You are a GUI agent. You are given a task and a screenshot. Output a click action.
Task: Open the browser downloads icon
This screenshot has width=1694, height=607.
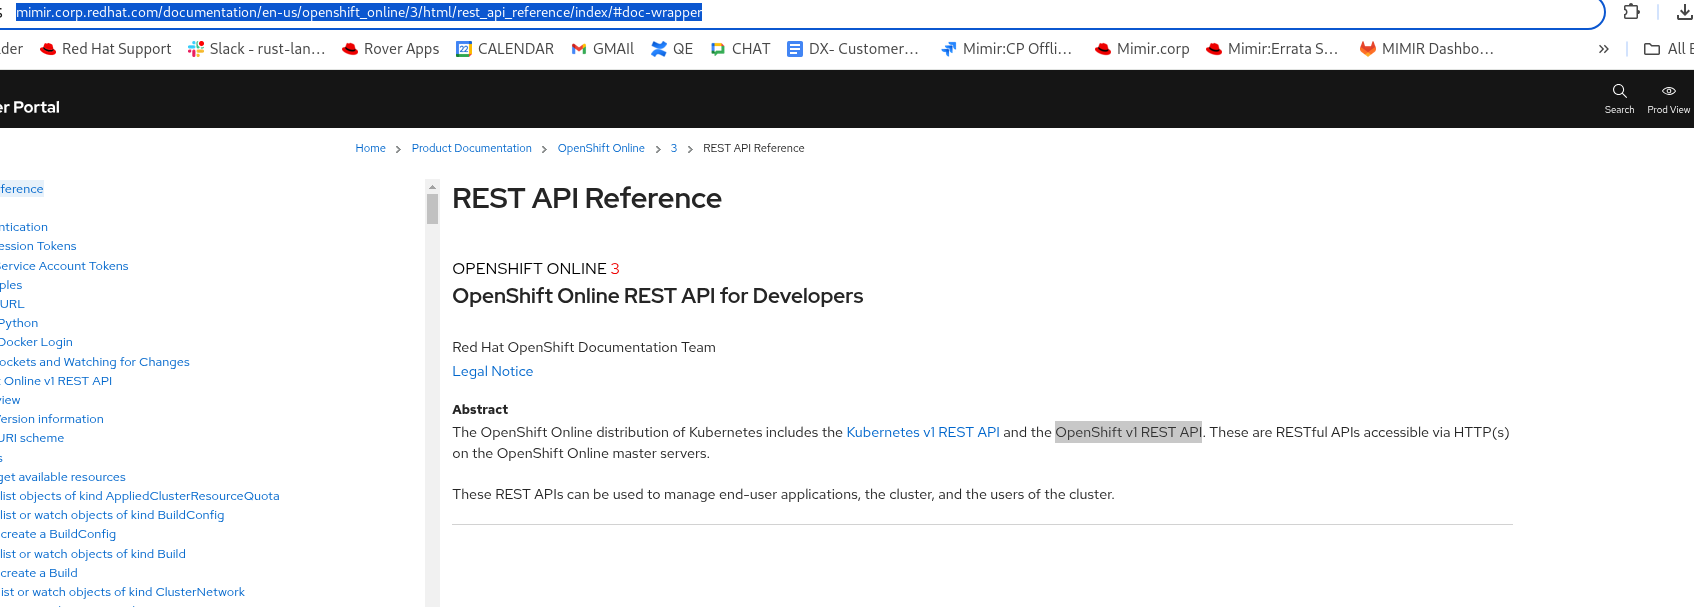point(1684,12)
